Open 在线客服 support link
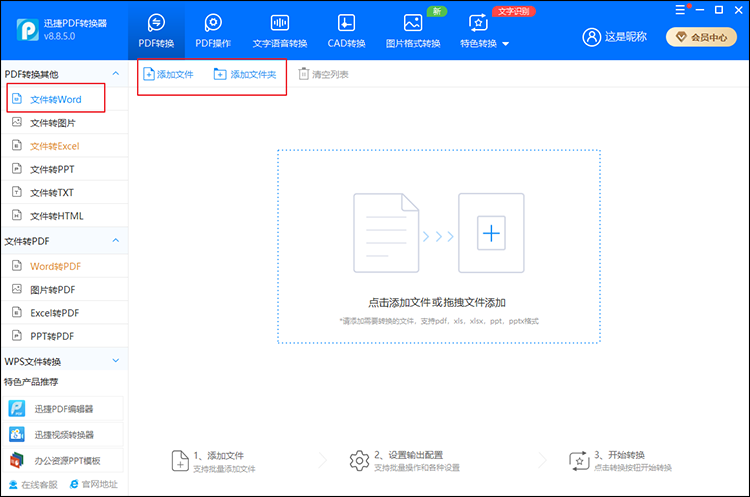Image resolution: width=750 pixels, height=497 pixels. click(x=33, y=485)
